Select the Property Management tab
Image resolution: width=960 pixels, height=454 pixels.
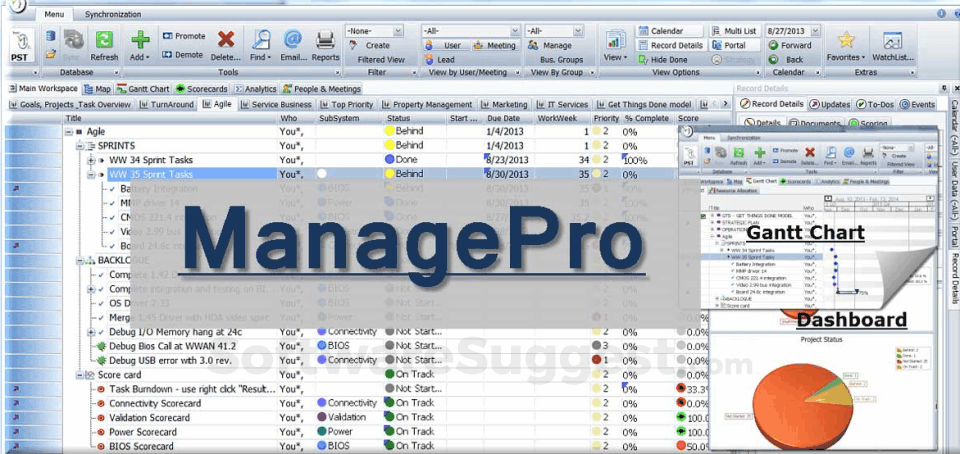[427, 104]
